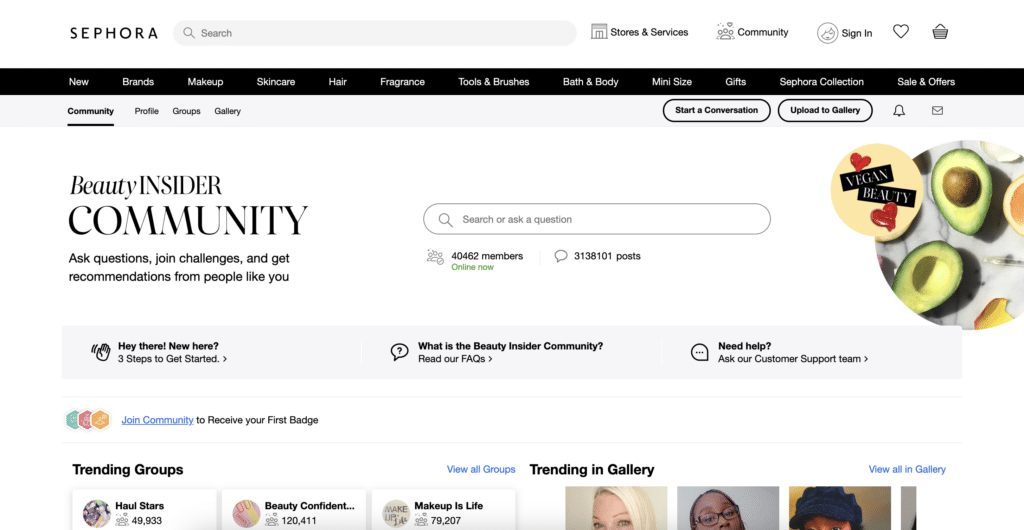Image resolution: width=1024 pixels, height=530 pixels.
Task: Open the Hair menu
Action: pos(338,82)
